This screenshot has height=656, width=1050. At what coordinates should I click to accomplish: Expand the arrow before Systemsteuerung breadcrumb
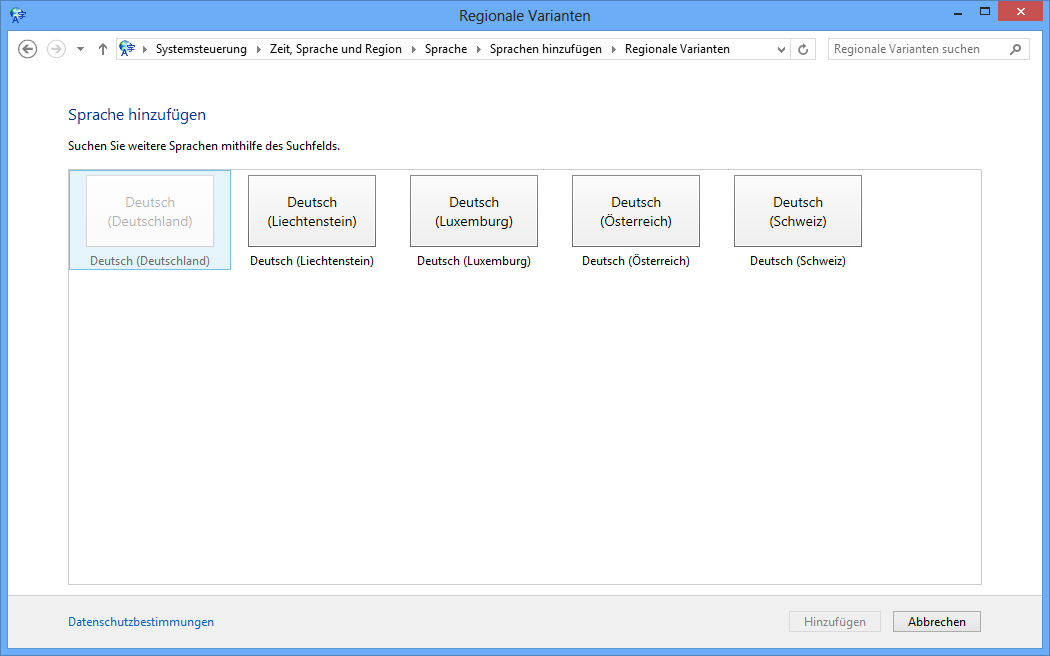tap(145, 49)
